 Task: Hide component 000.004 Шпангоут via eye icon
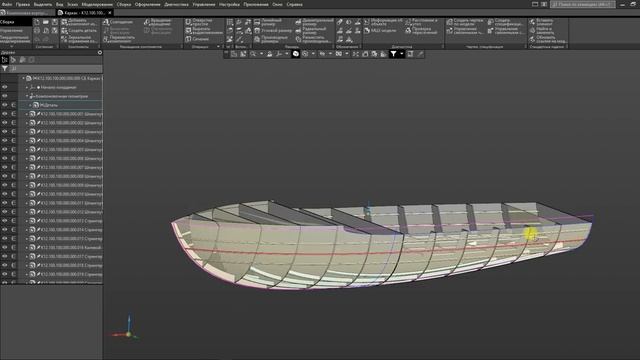coord(4,141)
